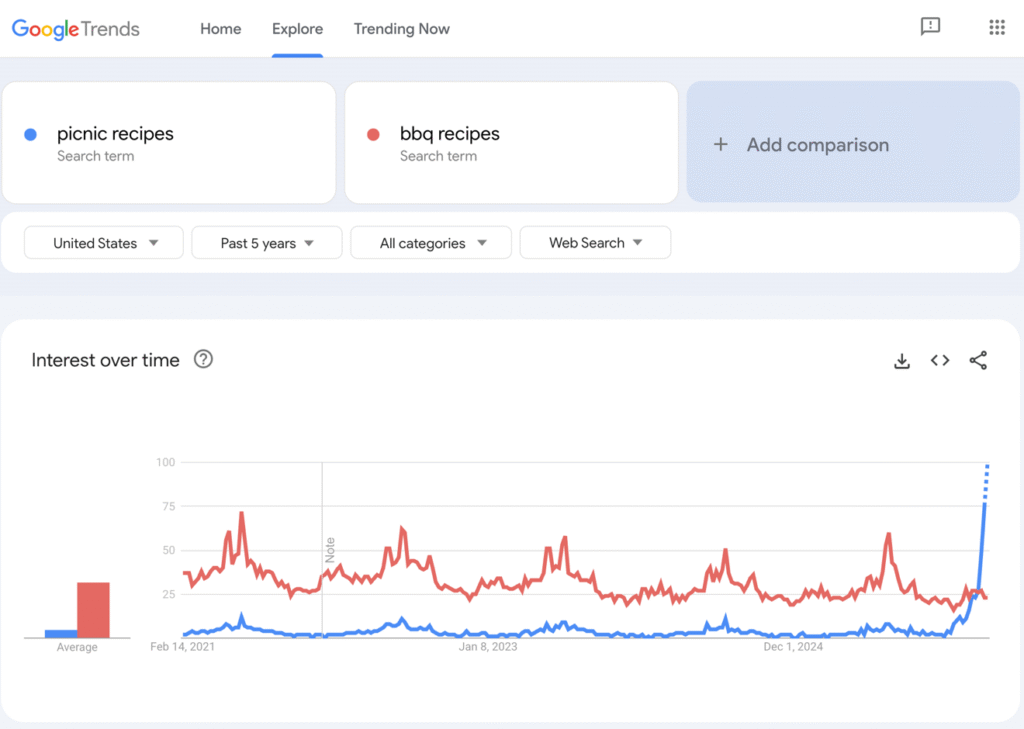Screen dimensions: 1024x729
Task: Expand the All categories dropdown
Action: click(x=430, y=242)
